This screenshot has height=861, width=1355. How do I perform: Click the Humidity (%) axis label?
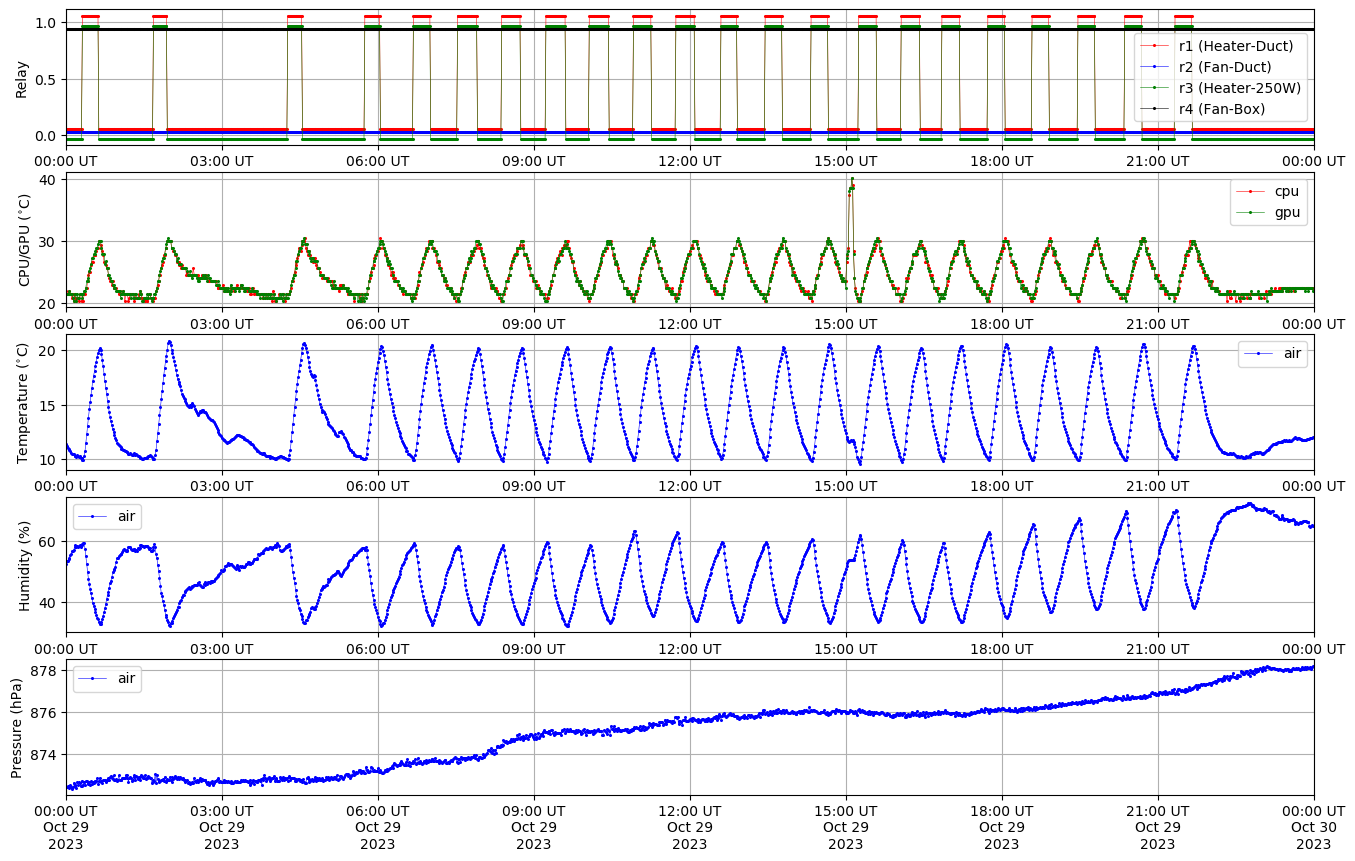tap(24, 565)
